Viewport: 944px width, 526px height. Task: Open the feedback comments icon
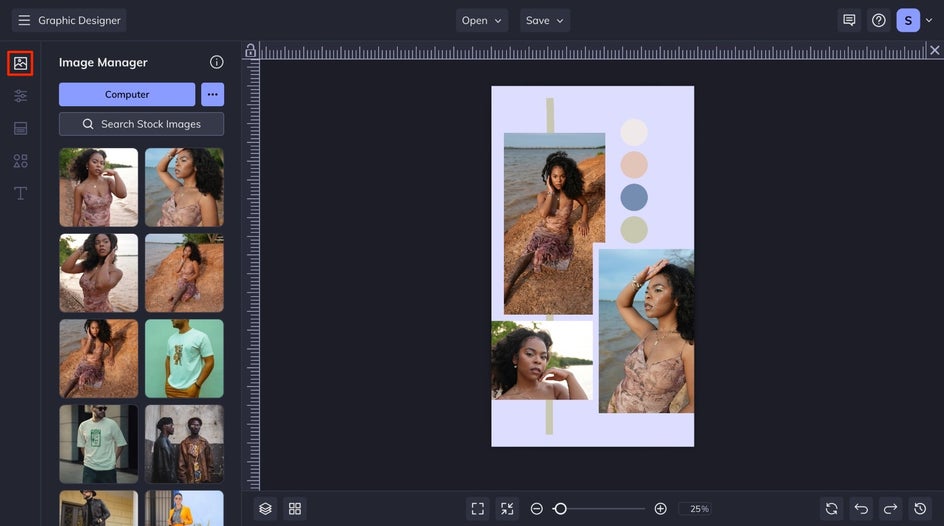[x=849, y=20]
